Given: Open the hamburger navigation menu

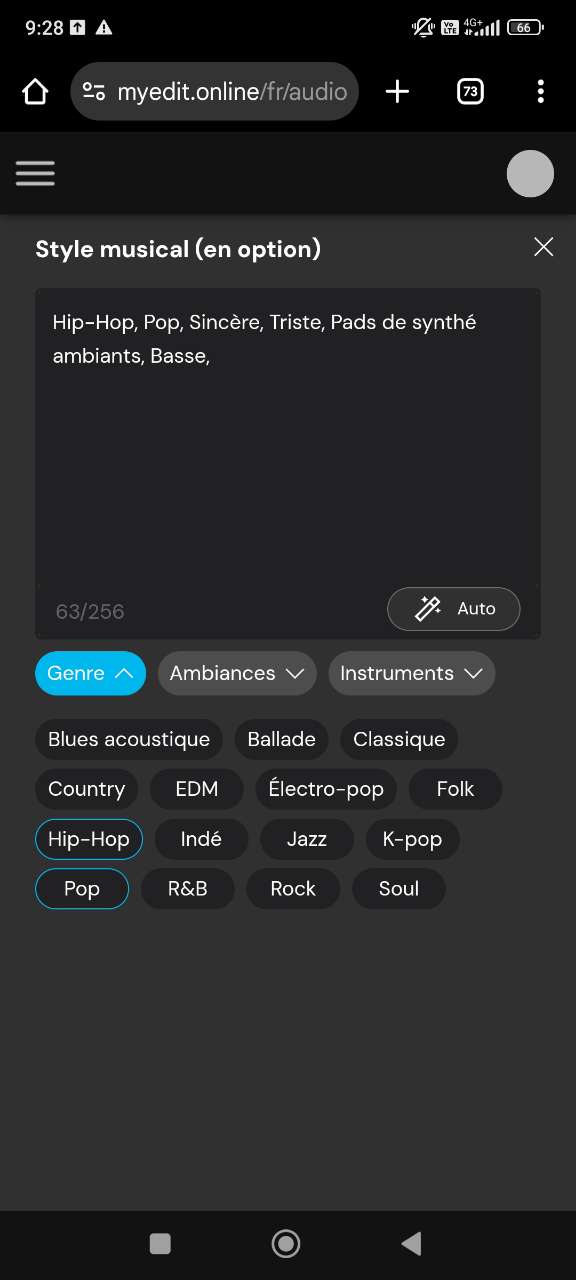Looking at the screenshot, I should pos(35,173).
